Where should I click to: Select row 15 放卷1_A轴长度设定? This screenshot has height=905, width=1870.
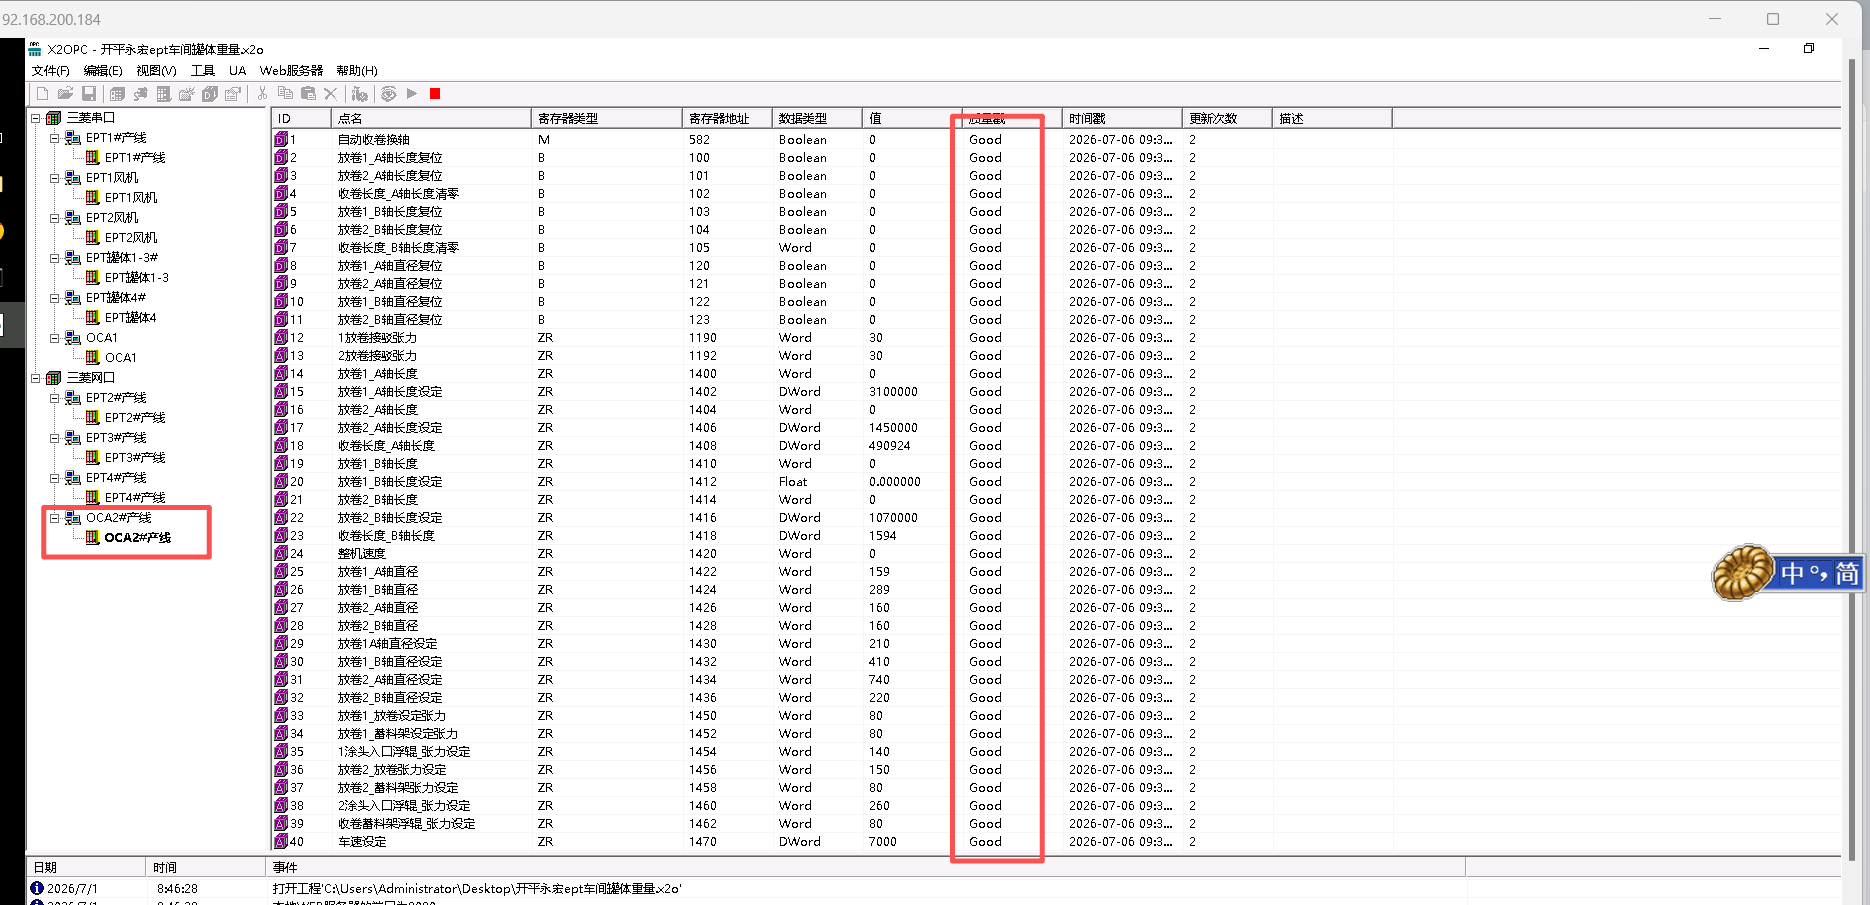coord(1055,392)
